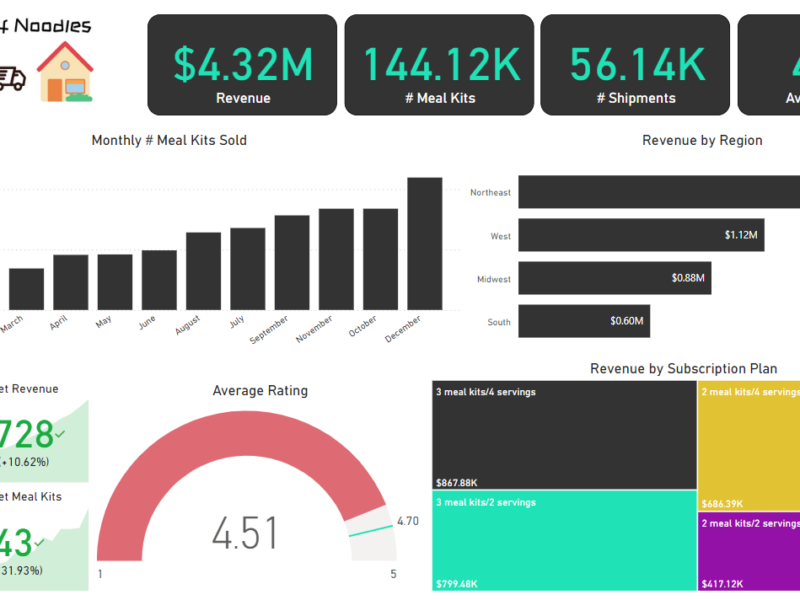Click the December bar in monthly chart
Screen dimensions: 800x600
pyautogui.click(x=424, y=243)
